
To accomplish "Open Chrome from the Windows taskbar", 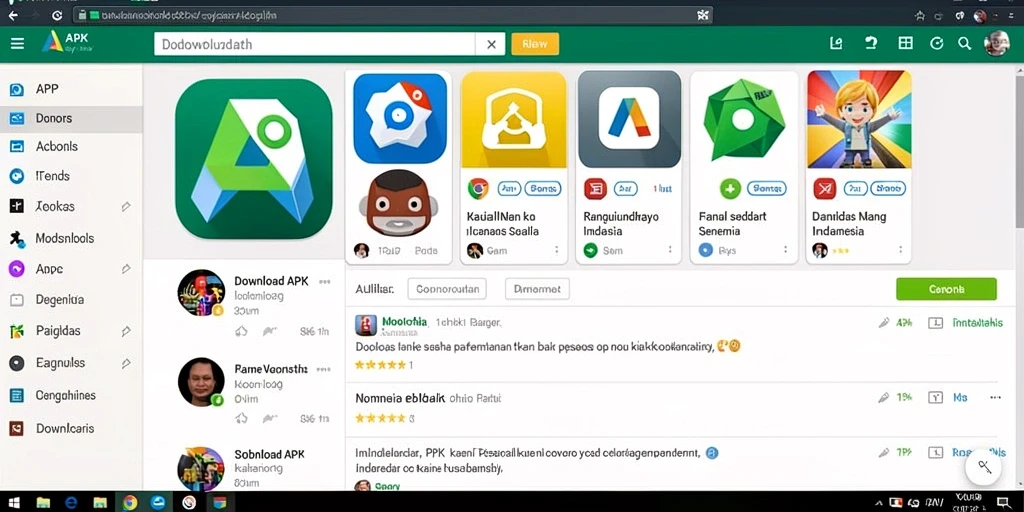I will [129, 502].
